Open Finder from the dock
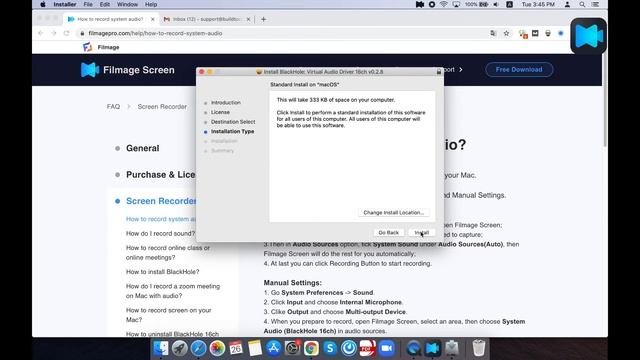The width and height of the screenshot is (640, 360). tap(161, 348)
